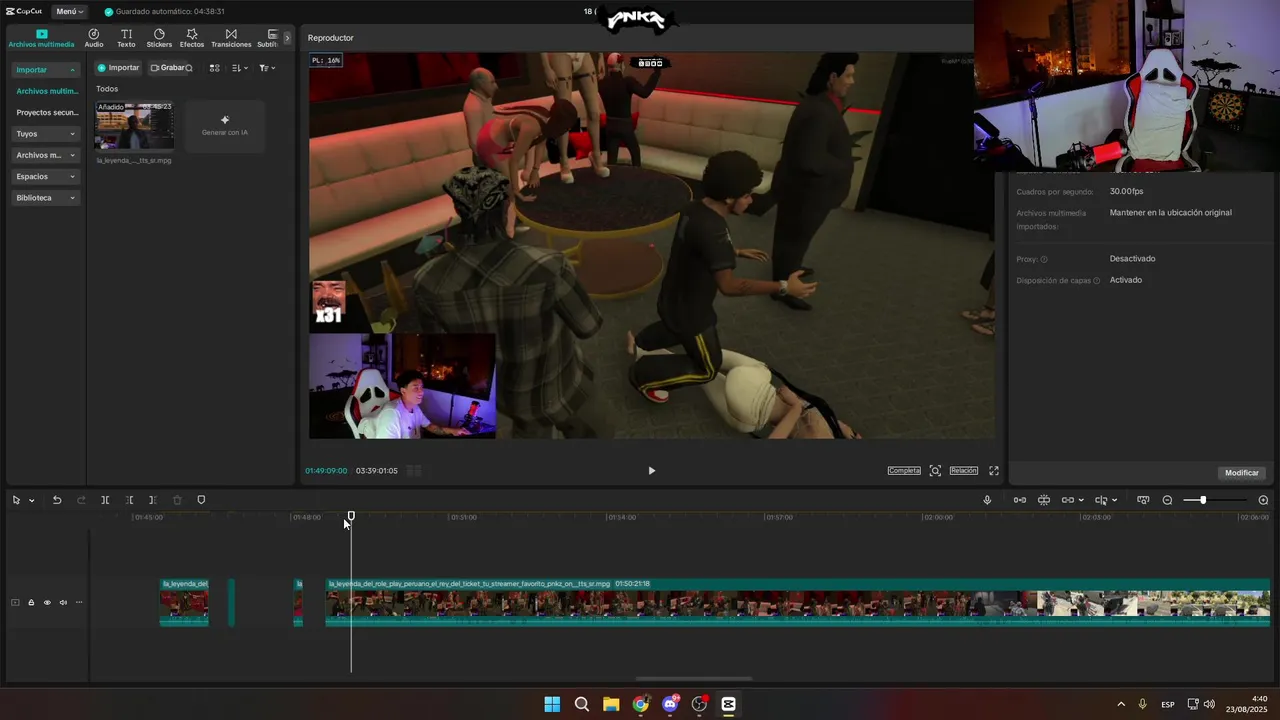
Task: Open the preview axis dropdown arrow
Action: [x=1114, y=500]
